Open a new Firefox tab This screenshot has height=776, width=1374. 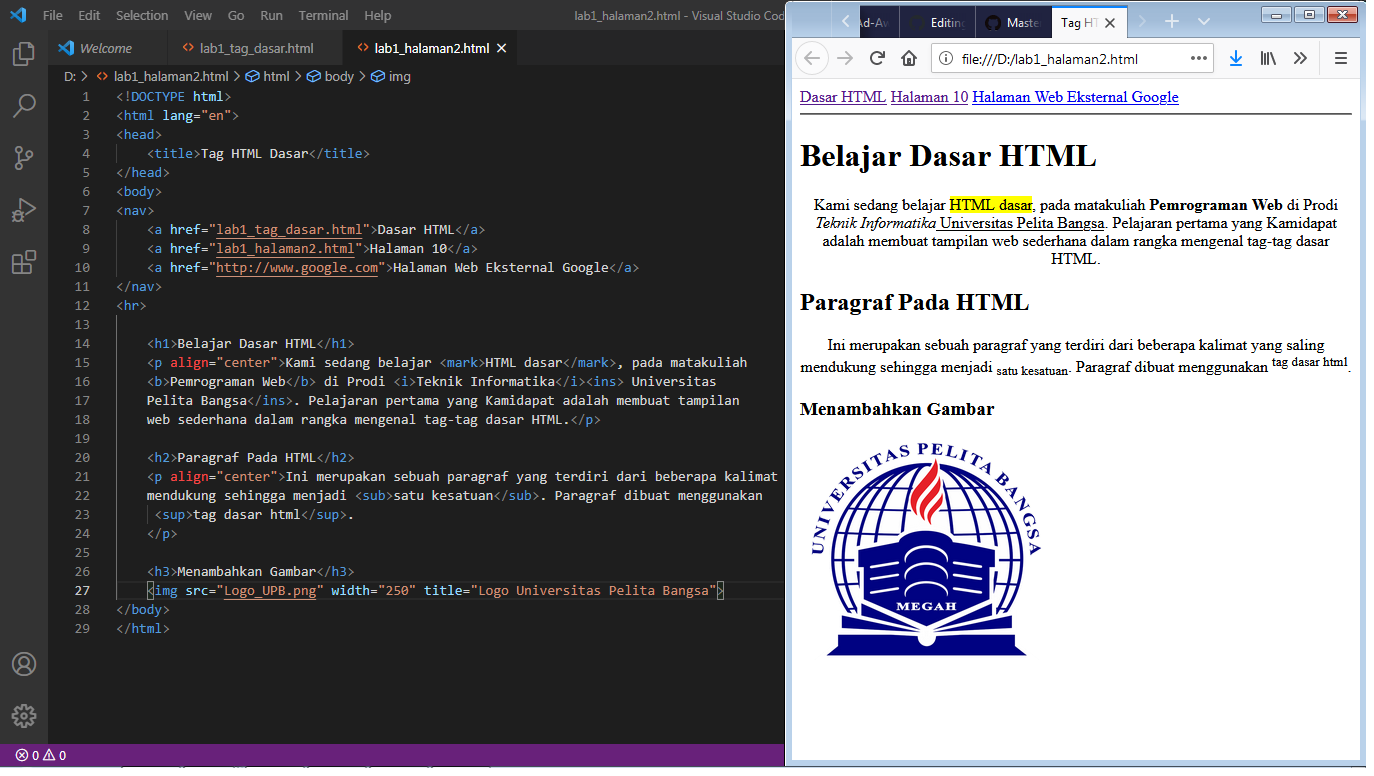tap(1172, 22)
